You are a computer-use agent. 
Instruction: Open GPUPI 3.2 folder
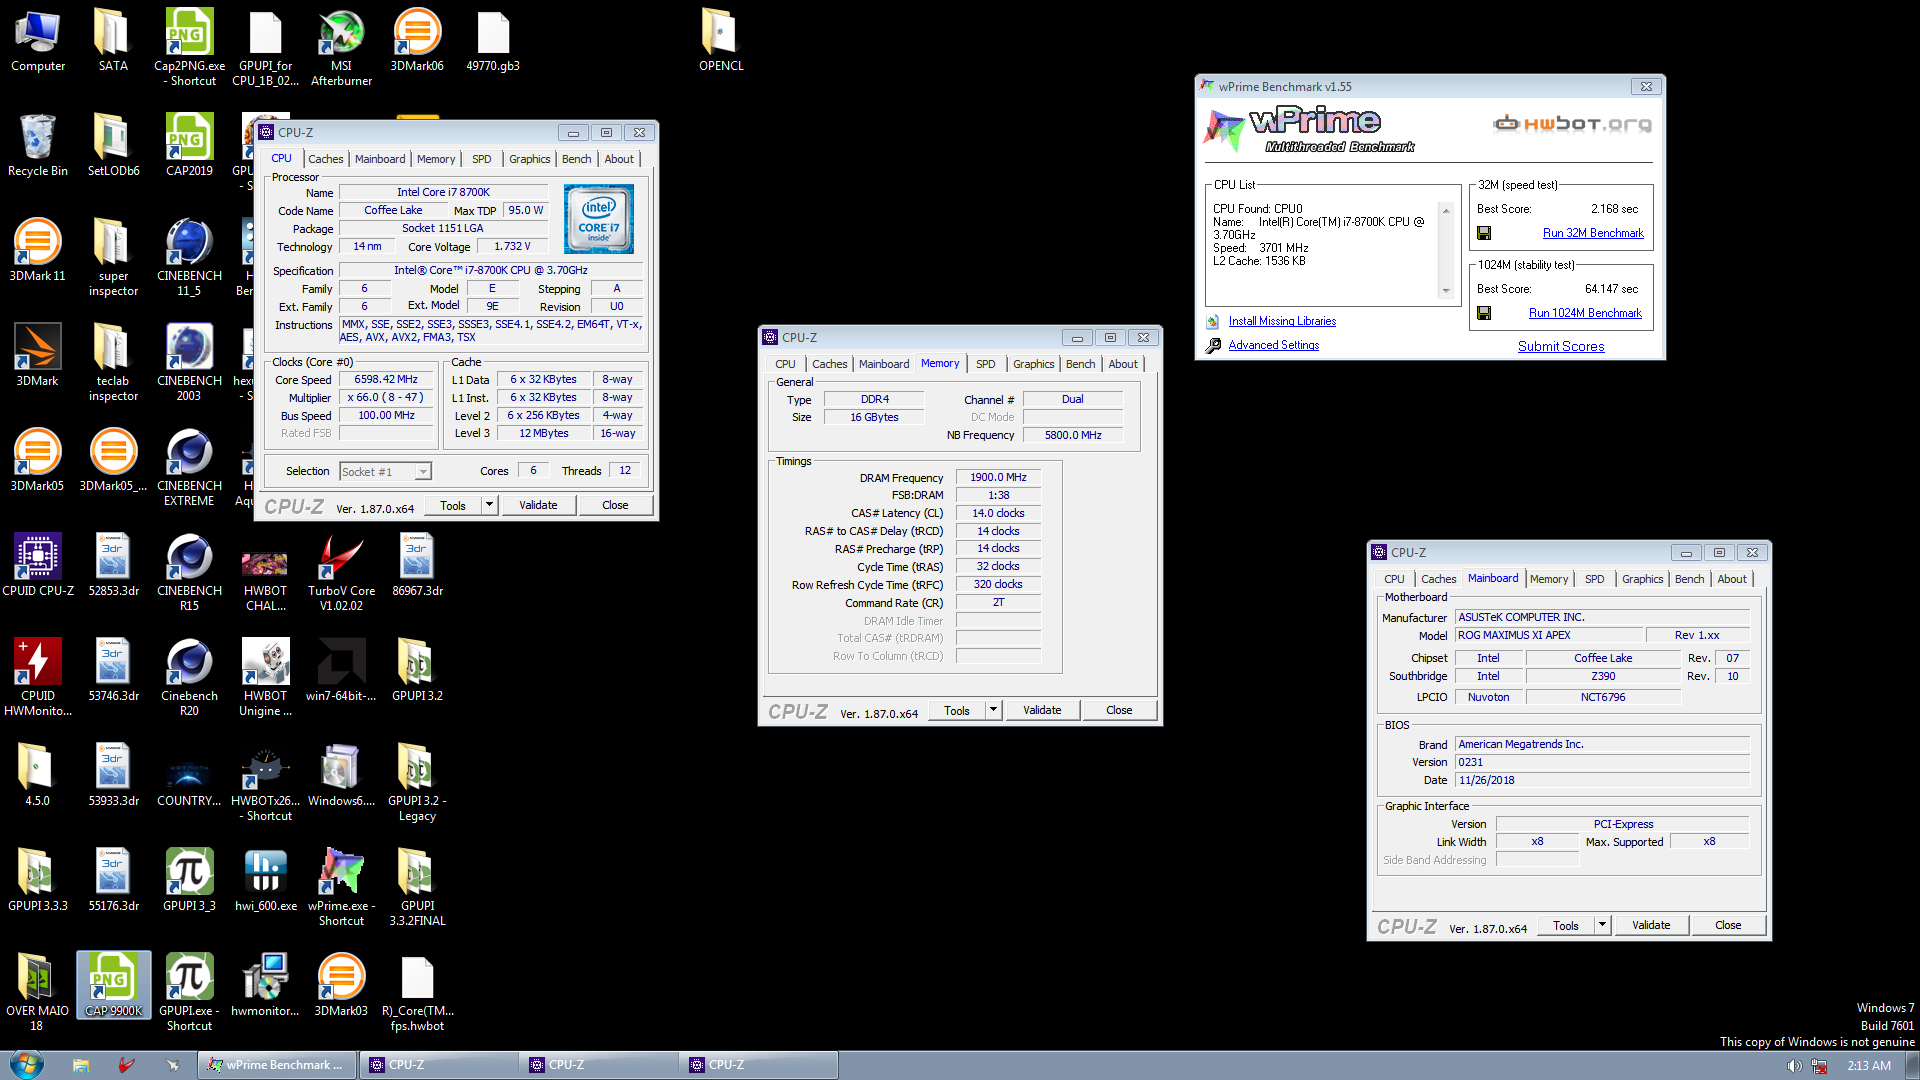pyautogui.click(x=417, y=671)
